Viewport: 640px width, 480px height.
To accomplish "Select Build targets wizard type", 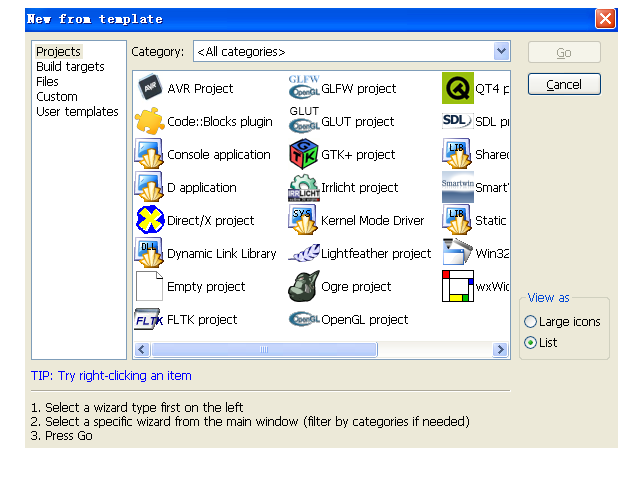I will click(70, 67).
